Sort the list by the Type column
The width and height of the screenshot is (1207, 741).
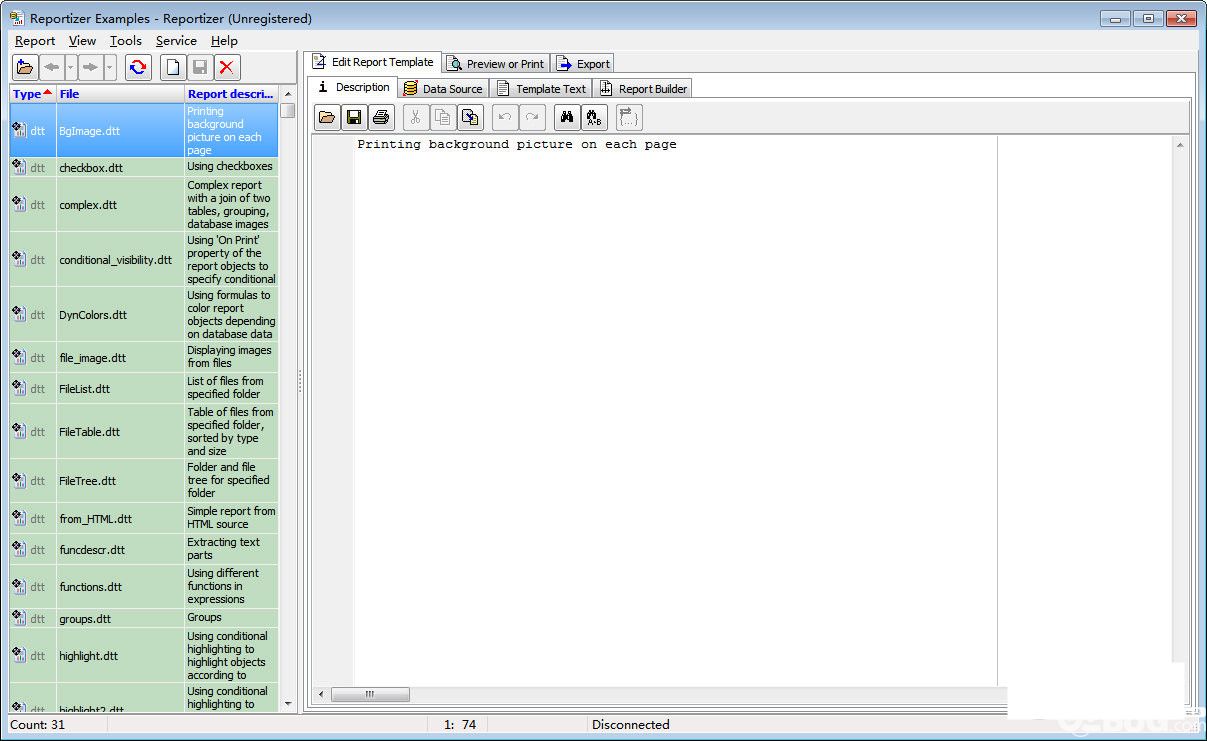33,94
